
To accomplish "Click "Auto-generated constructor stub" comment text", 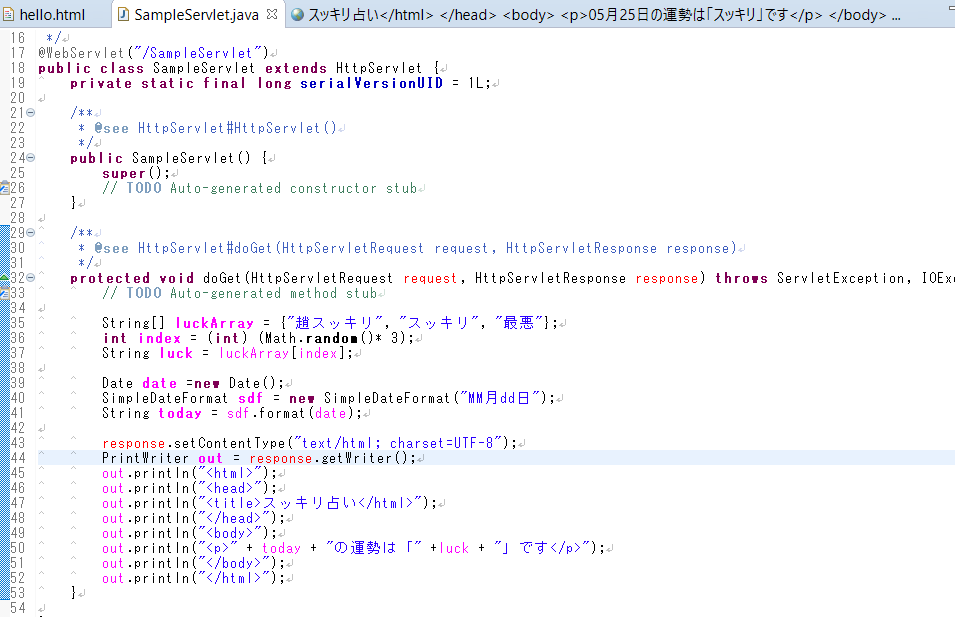I will pyautogui.click(x=294, y=188).
